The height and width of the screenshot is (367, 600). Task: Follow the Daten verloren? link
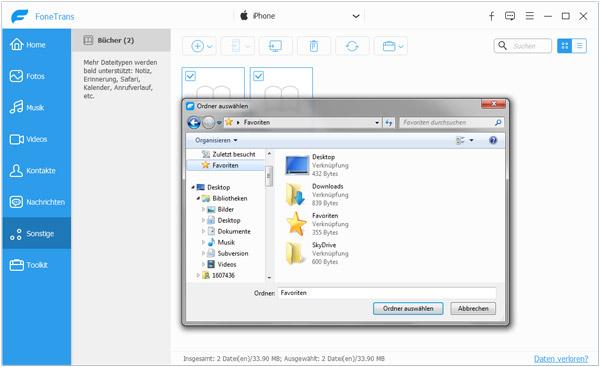click(561, 359)
